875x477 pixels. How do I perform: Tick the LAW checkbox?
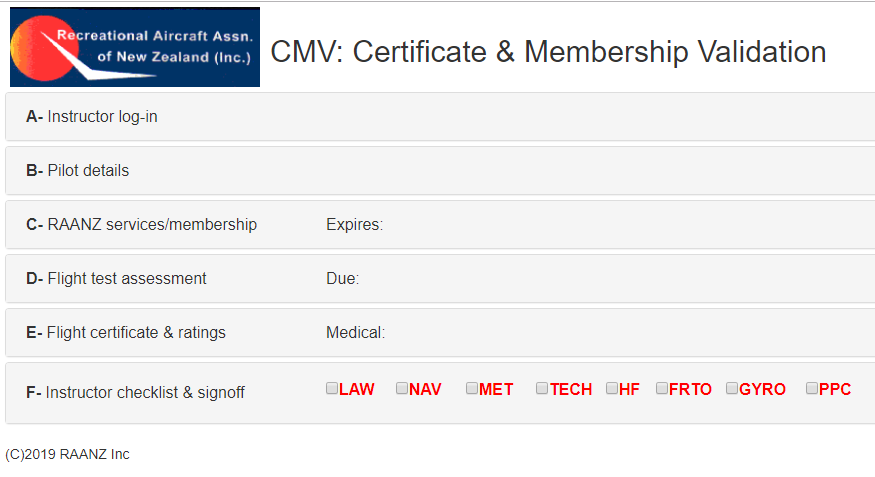pos(332,388)
